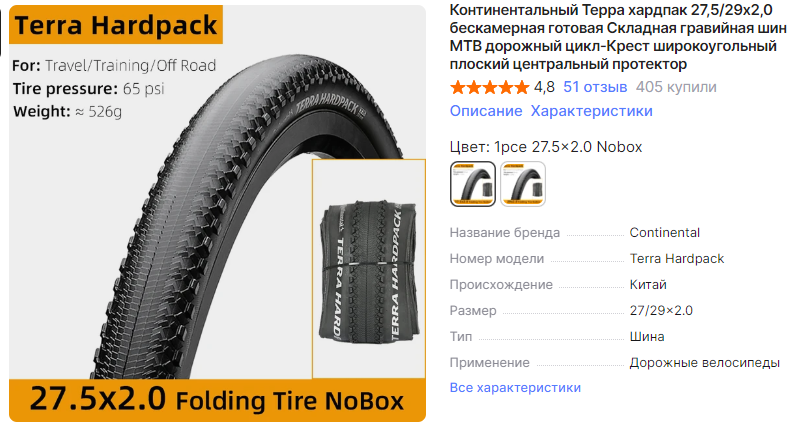
Task: Click the Continental brand name value
Action: [x=665, y=232]
